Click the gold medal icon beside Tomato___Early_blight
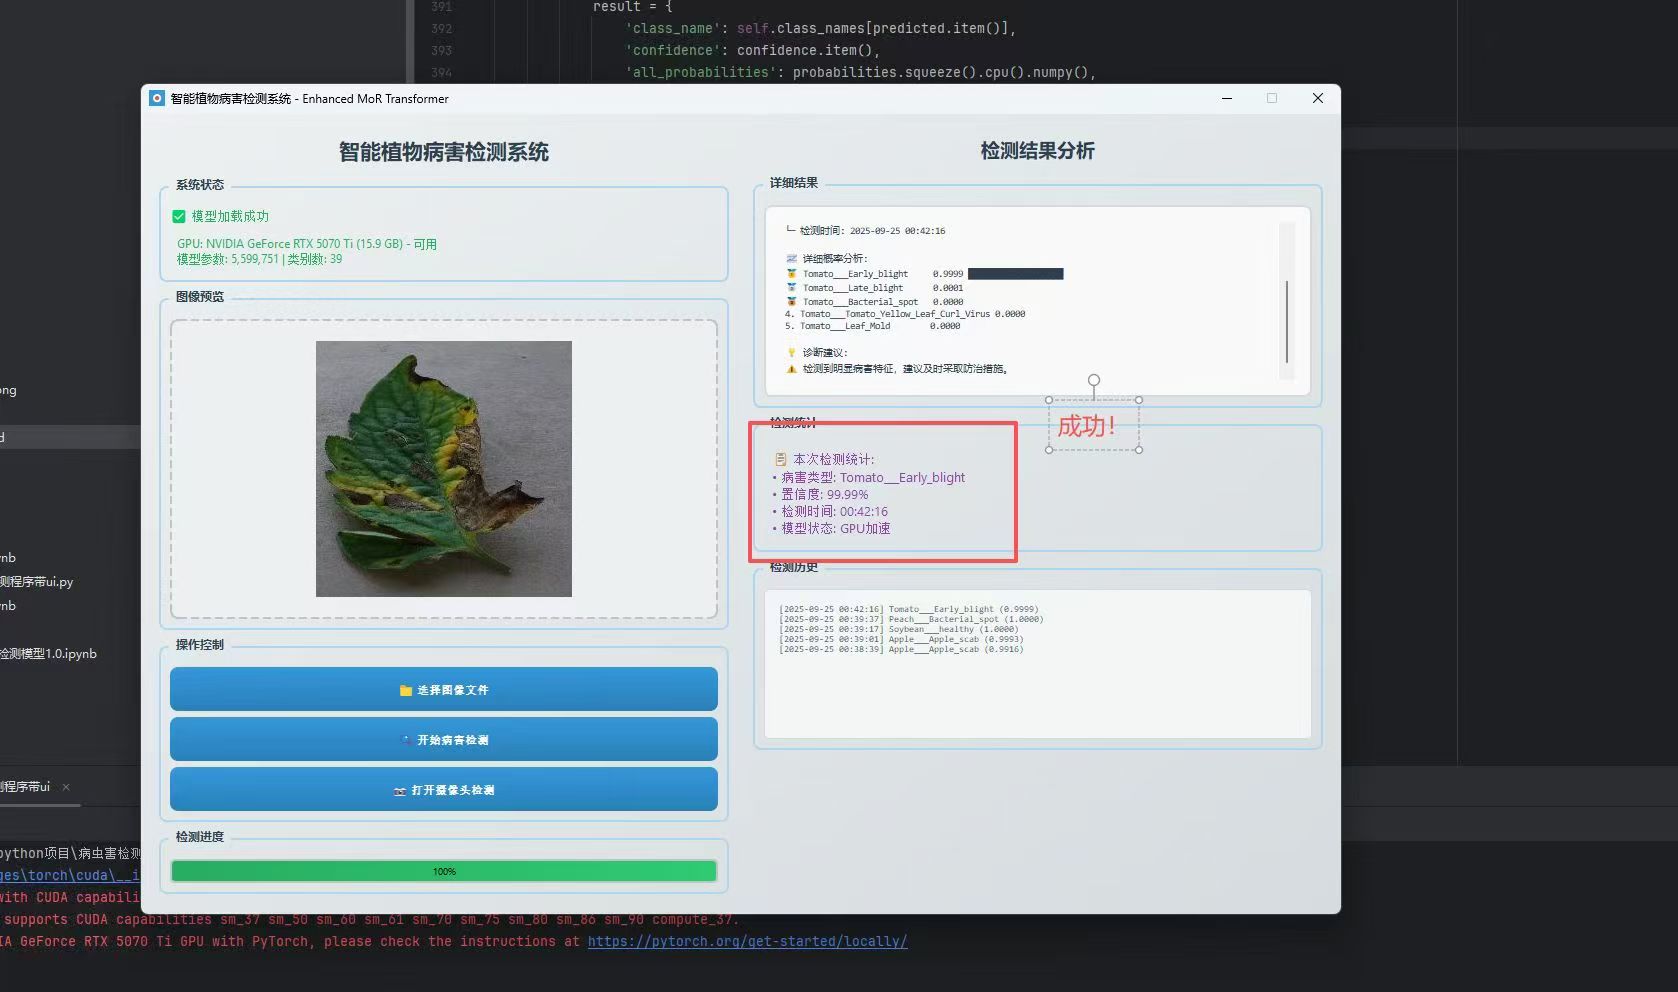 (x=791, y=274)
